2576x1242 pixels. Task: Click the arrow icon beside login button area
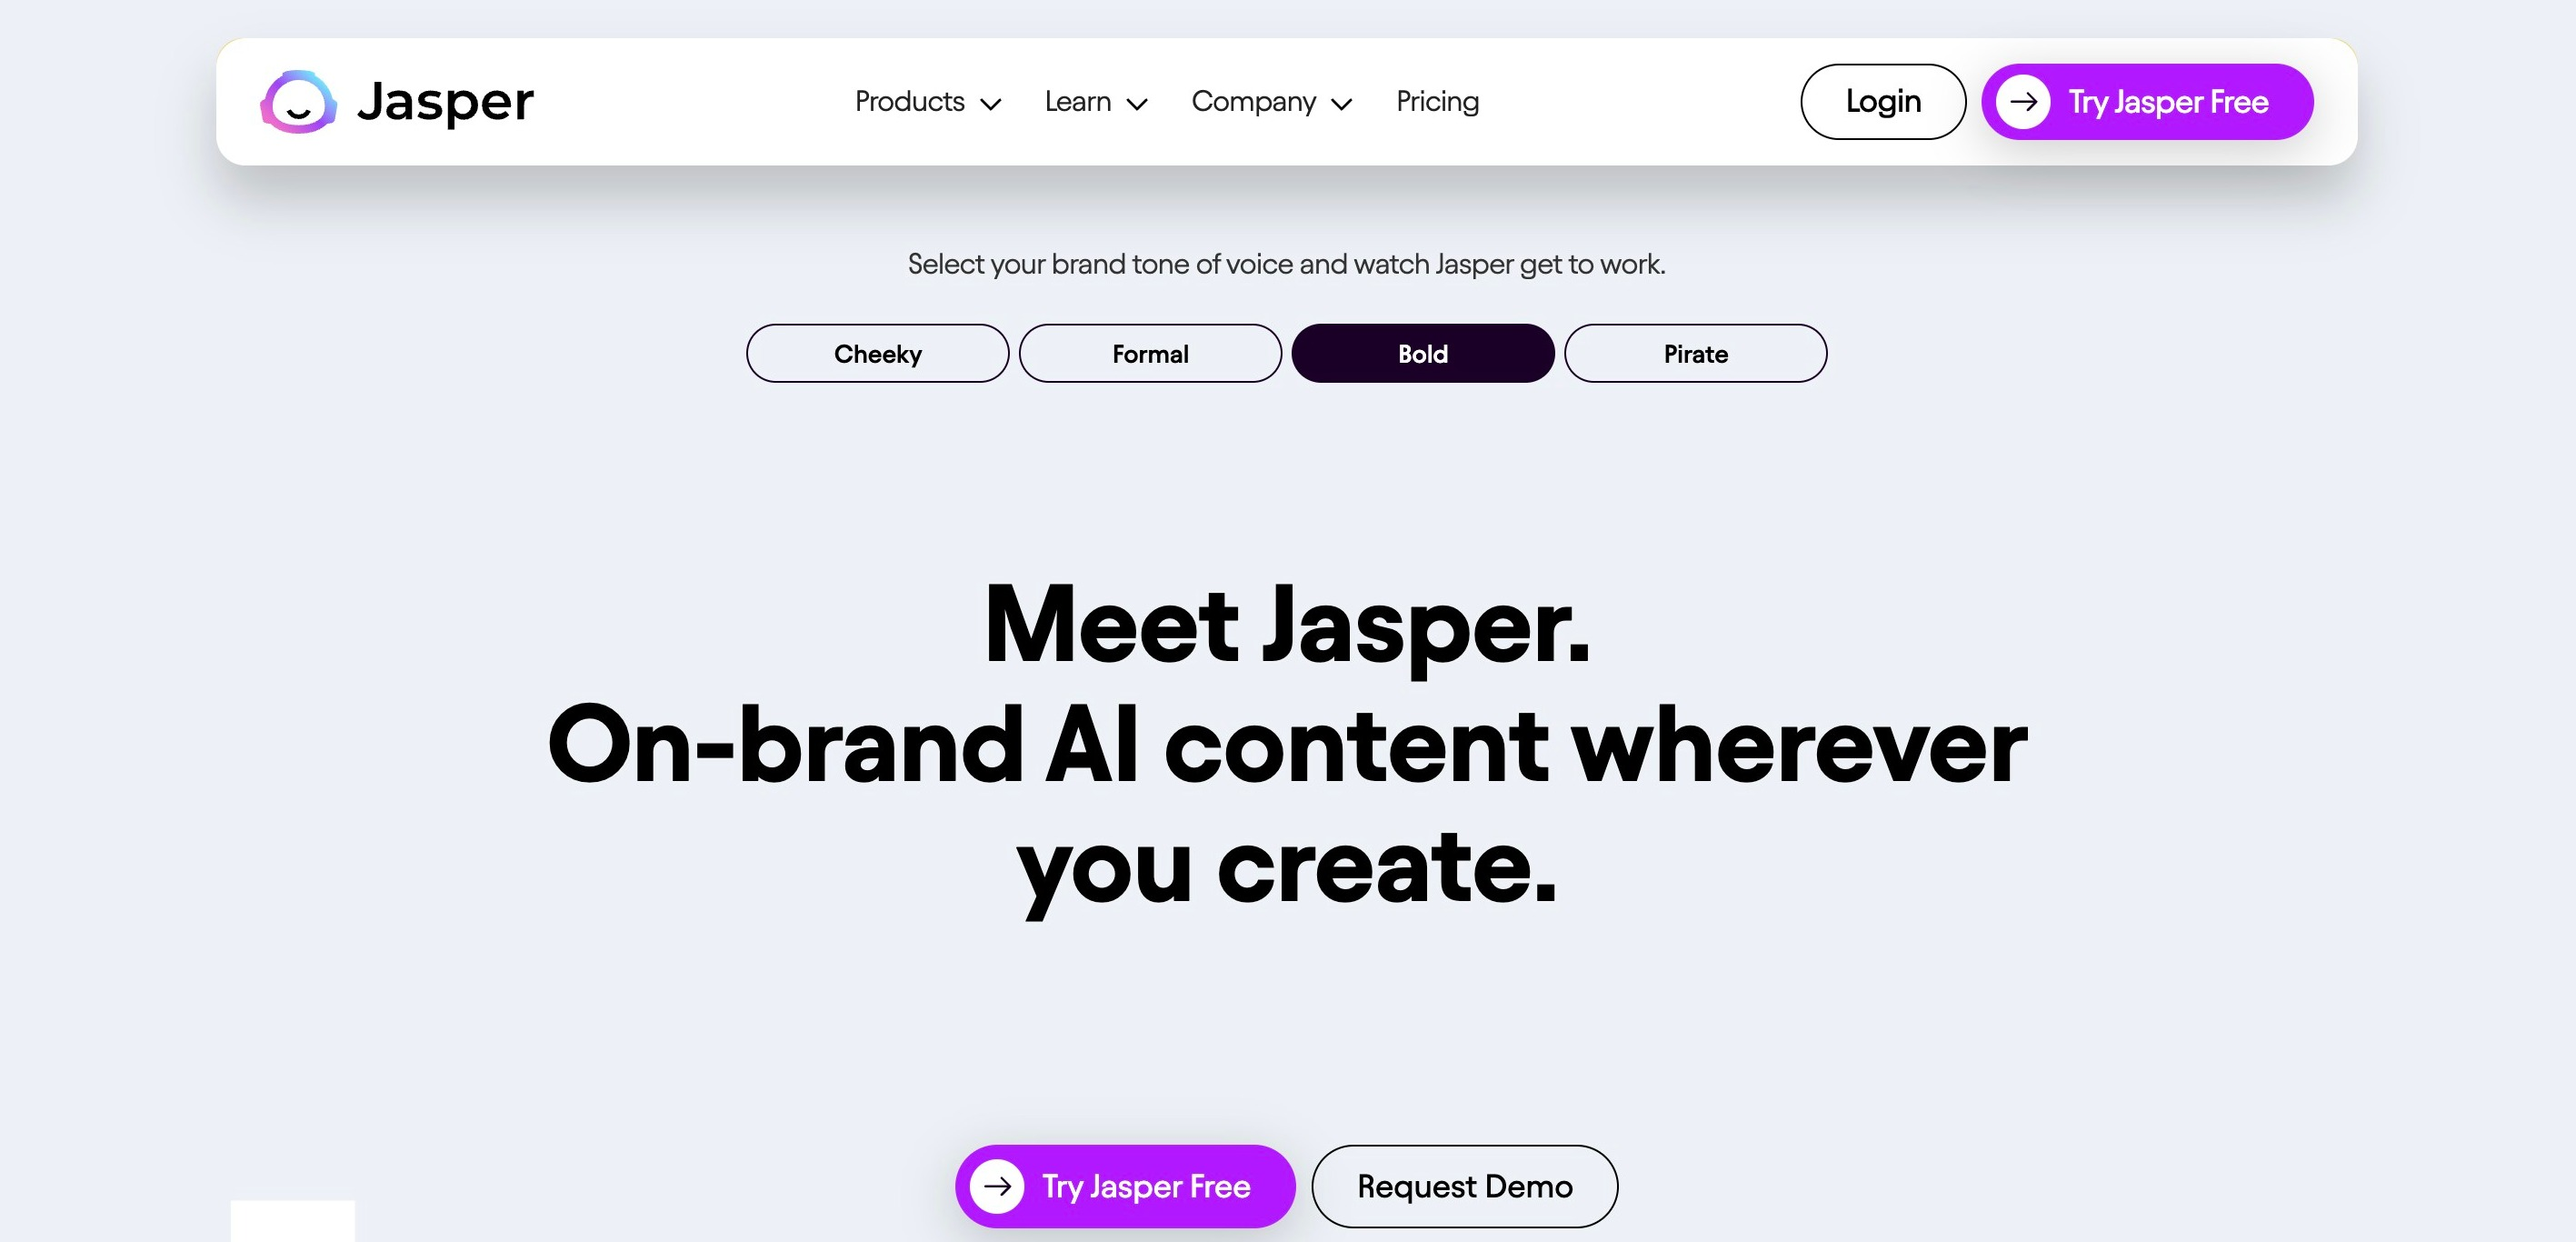[2024, 102]
